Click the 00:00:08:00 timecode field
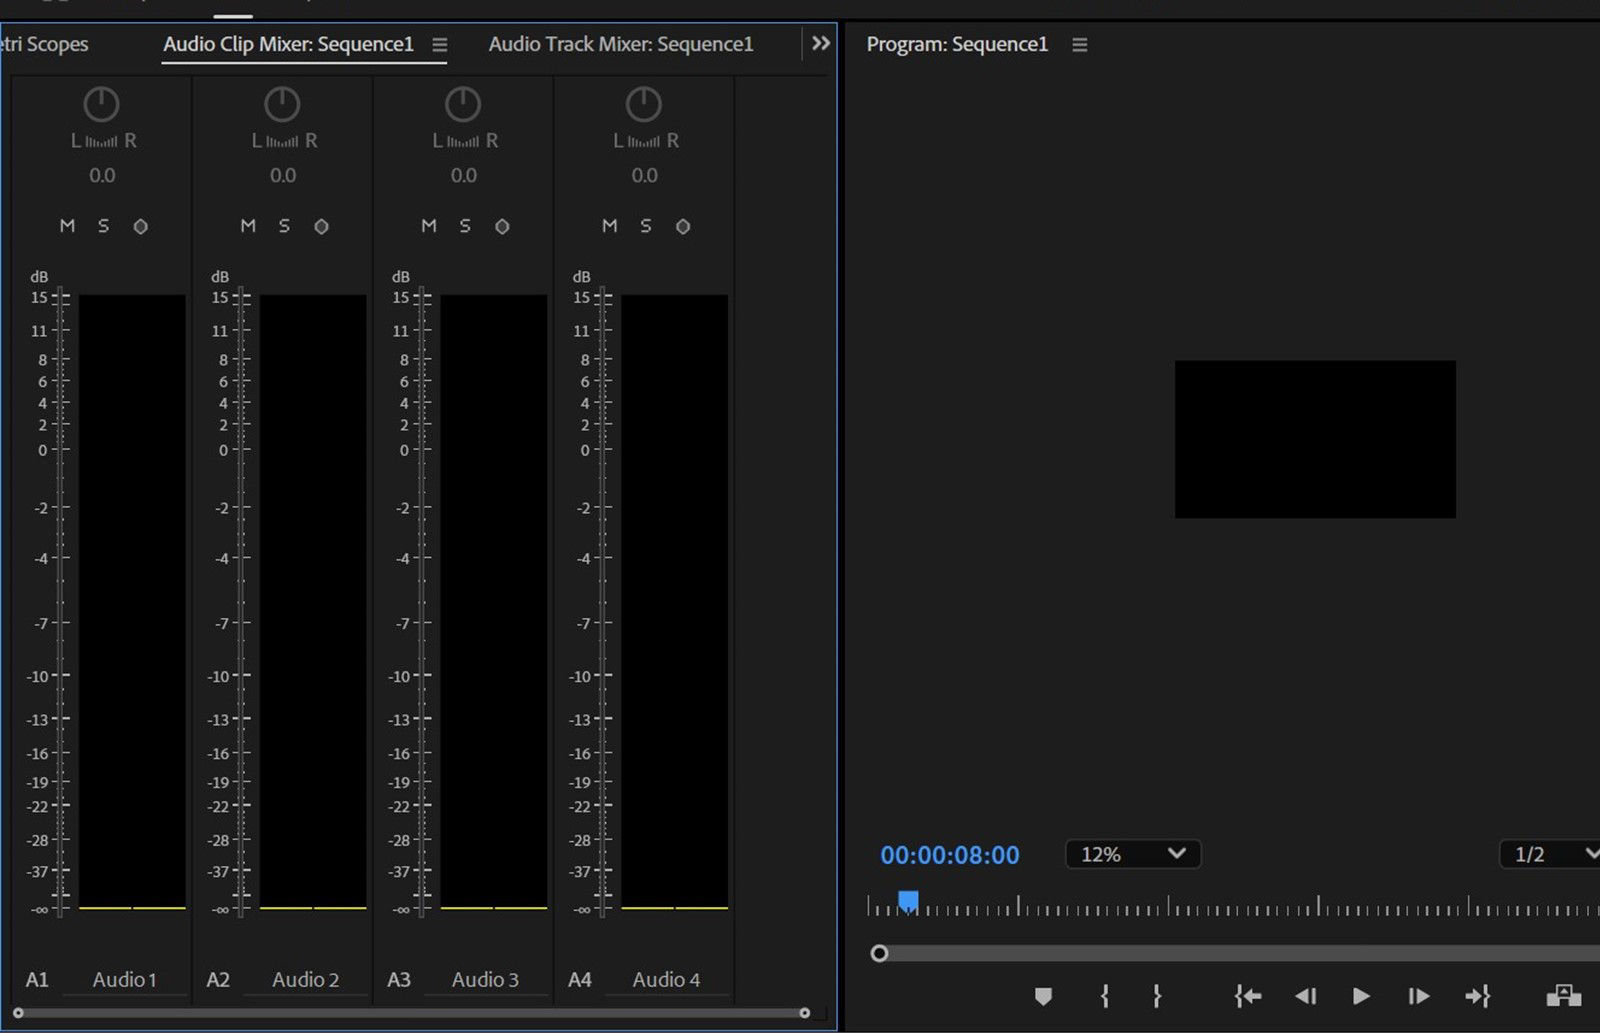The width and height of the screenshot is (1600, 1033). [949, 854]
